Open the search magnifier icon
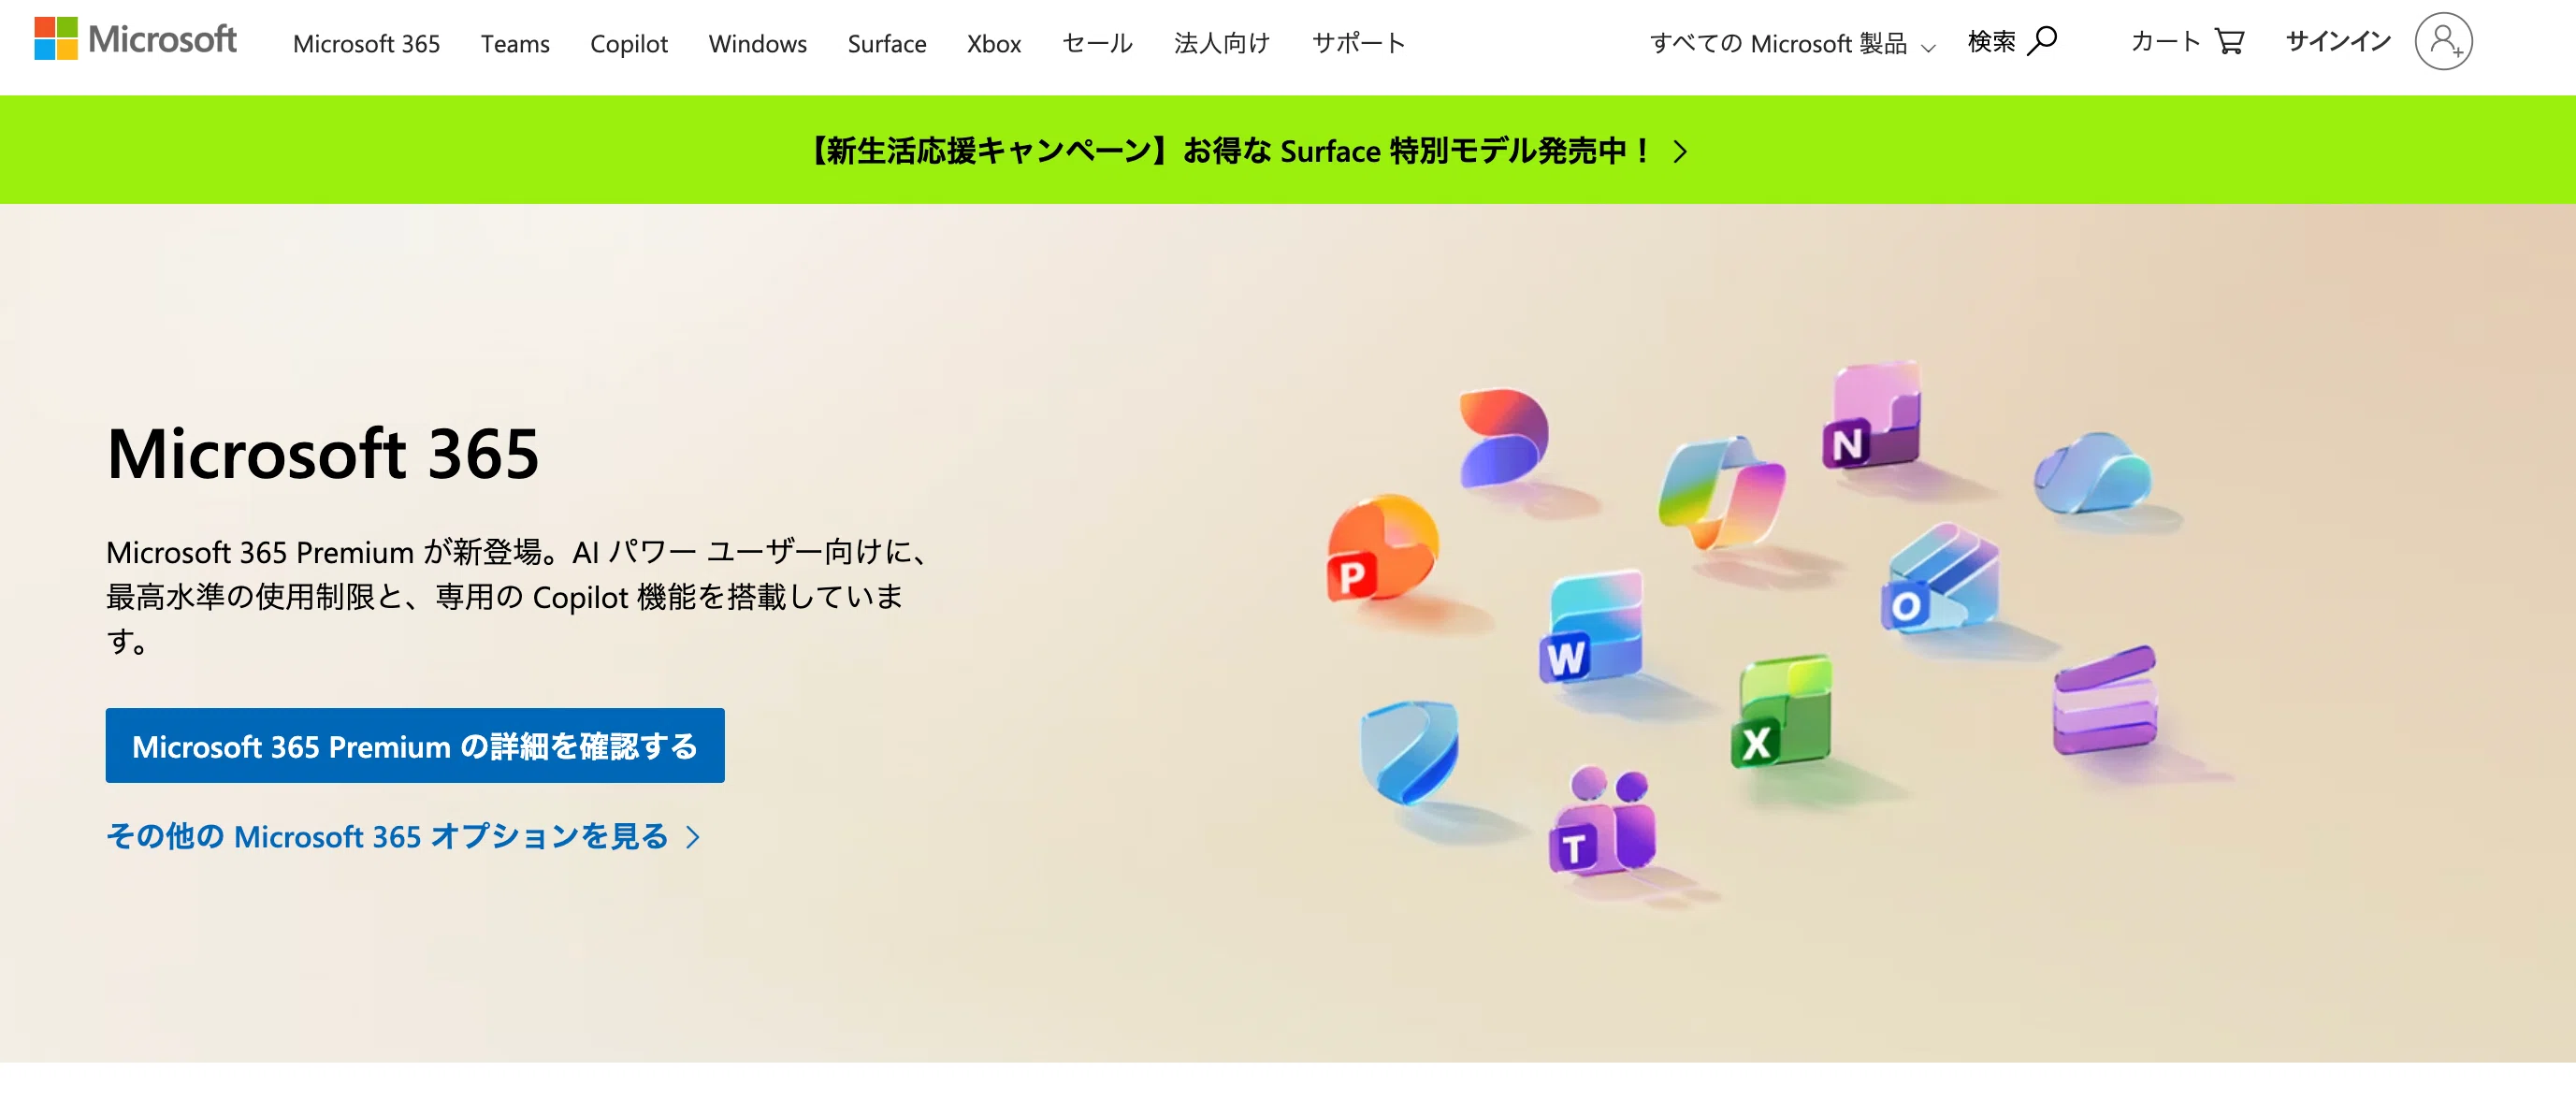This screenshot has width=2576, height=1100. [2043, 41]
